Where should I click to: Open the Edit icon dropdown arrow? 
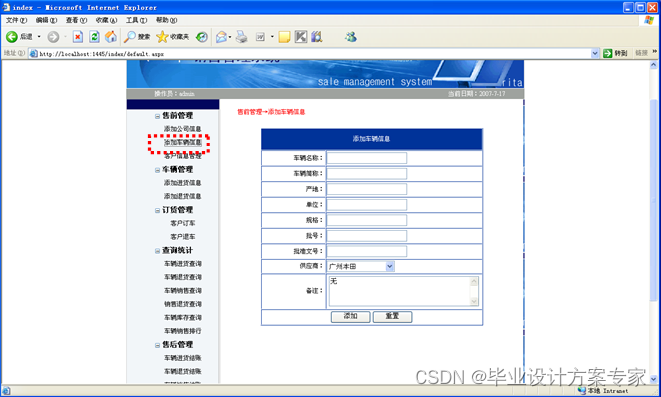click(272, 37)
